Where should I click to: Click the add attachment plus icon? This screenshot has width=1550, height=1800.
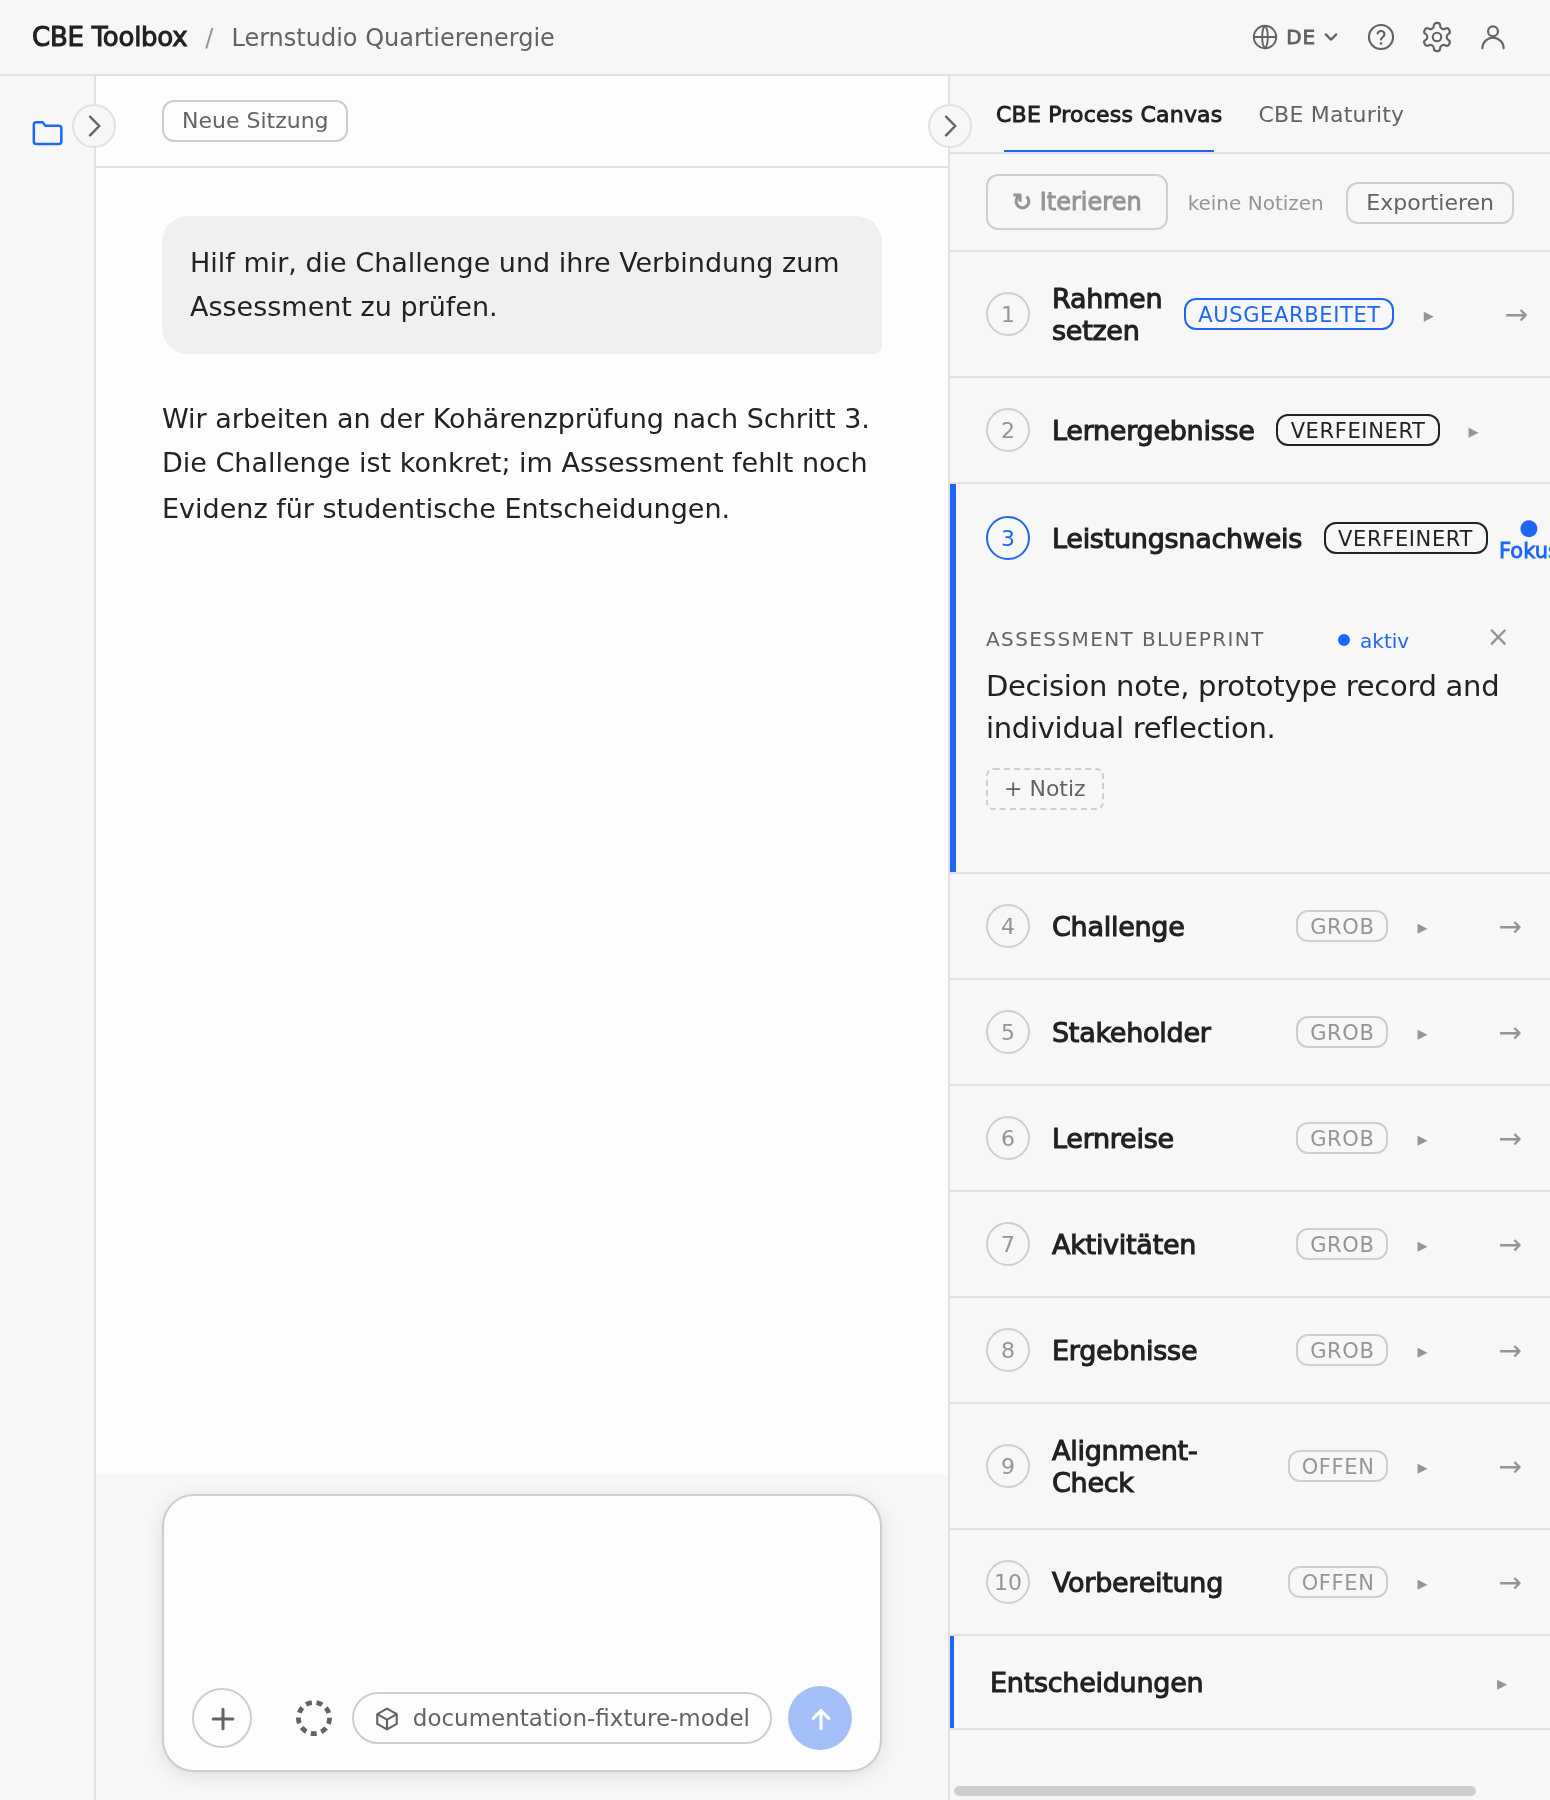coord(222,1718)
